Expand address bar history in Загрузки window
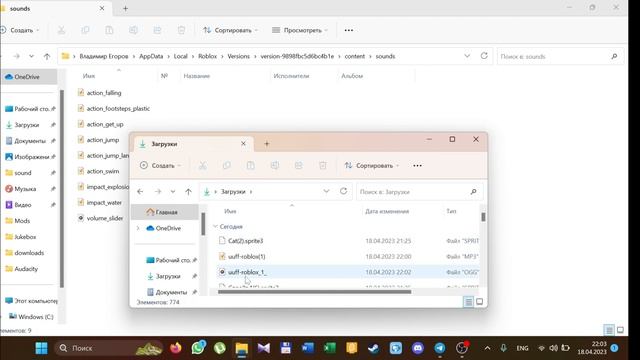Image resolution: width=640 pixels, height=360 pixels. click(x=326, y=191)
